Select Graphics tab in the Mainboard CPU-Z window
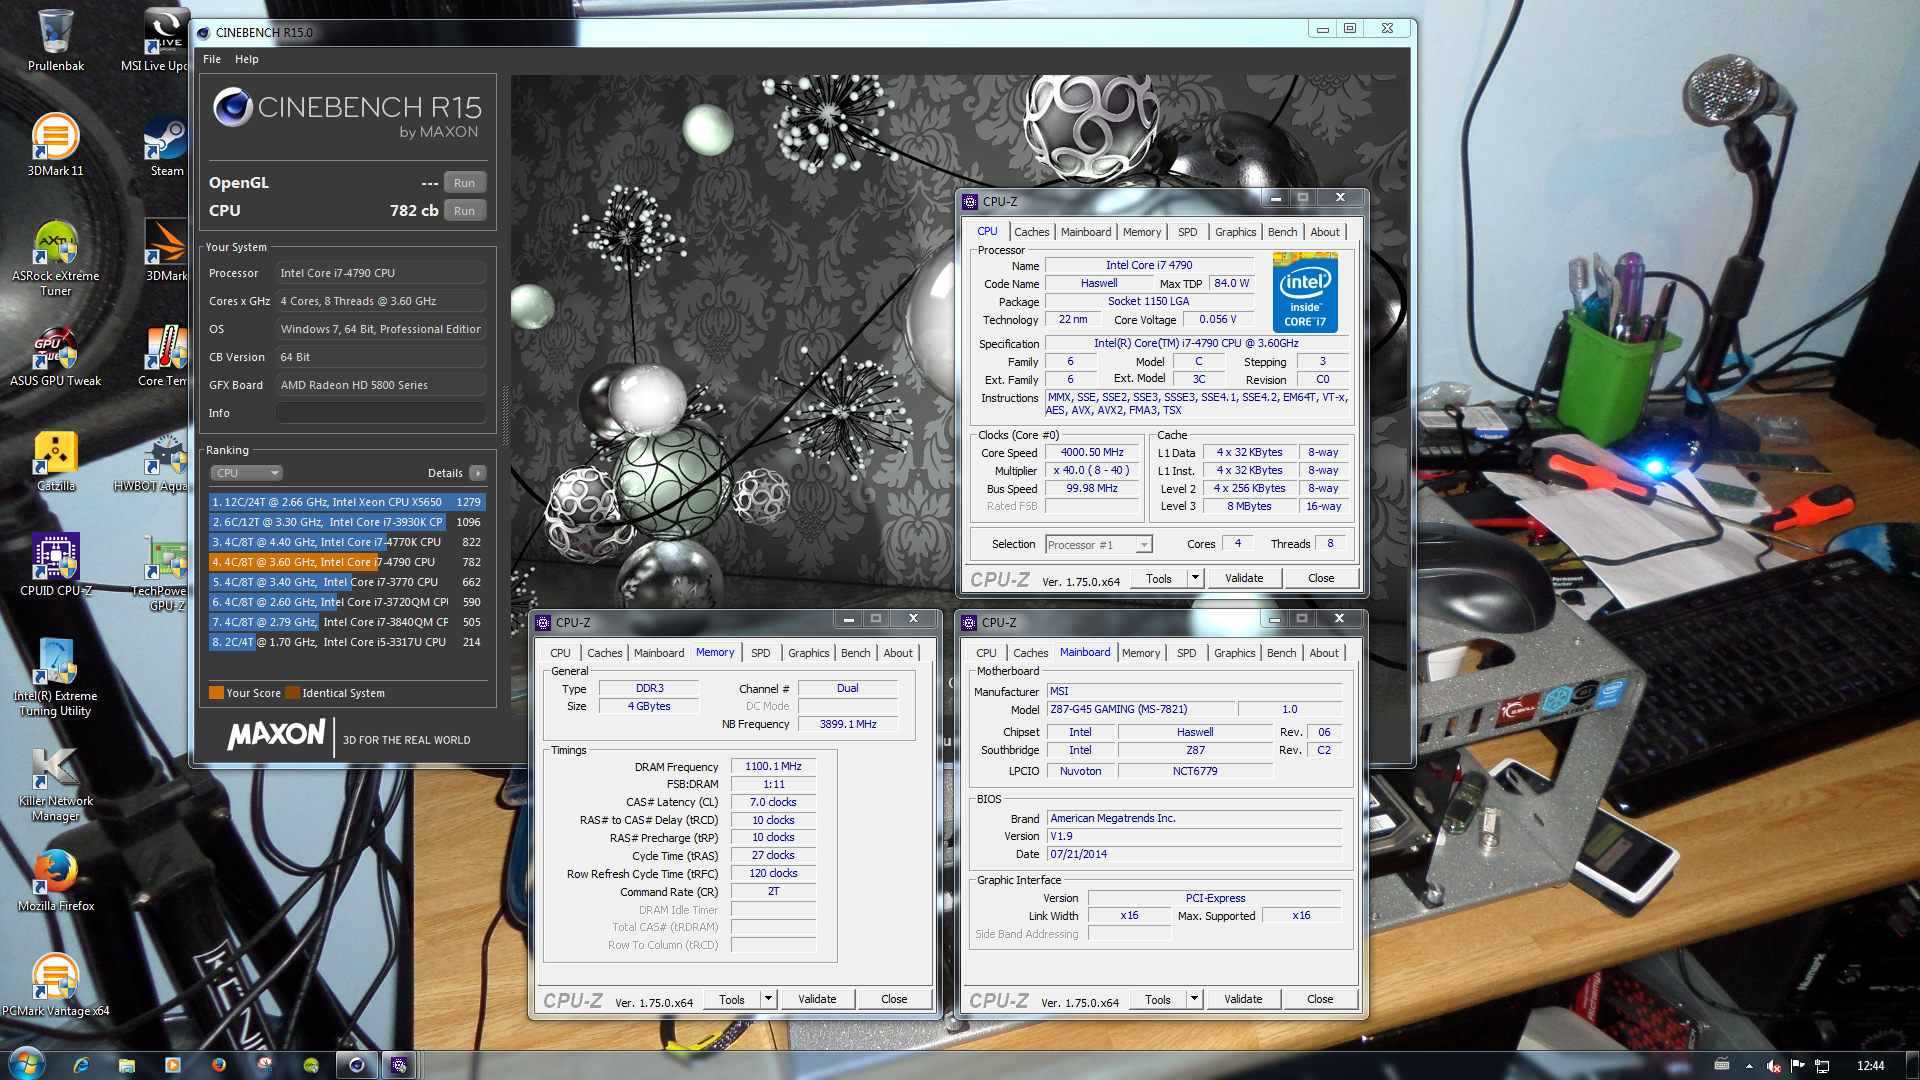 (1235, 653)
